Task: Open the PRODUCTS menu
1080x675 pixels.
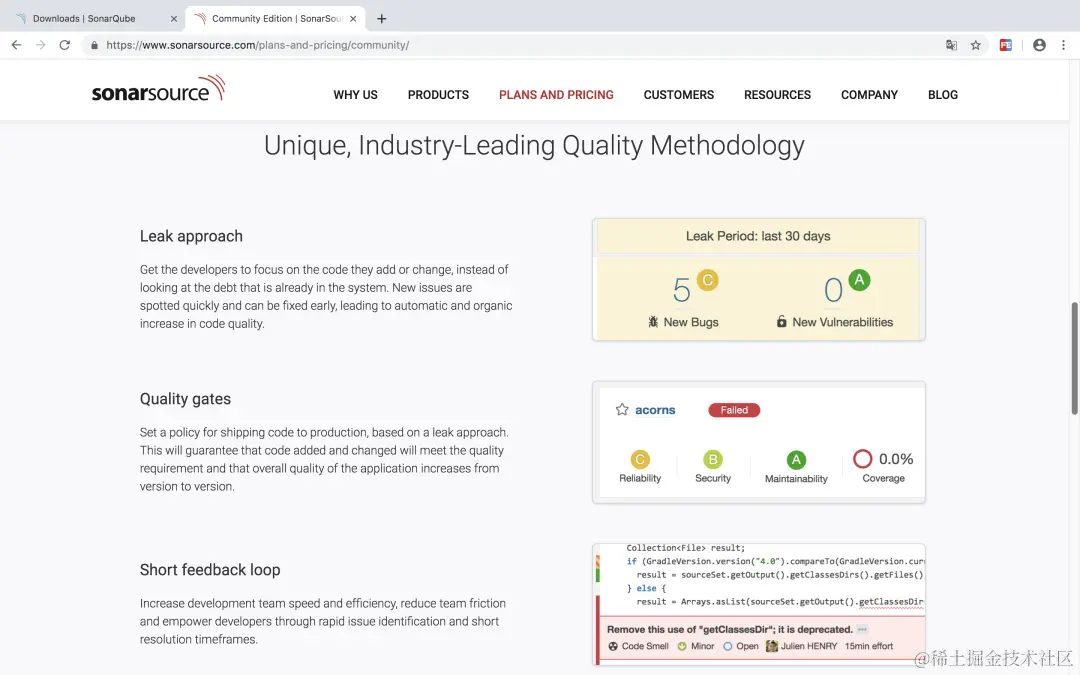Action: (438, 95)
